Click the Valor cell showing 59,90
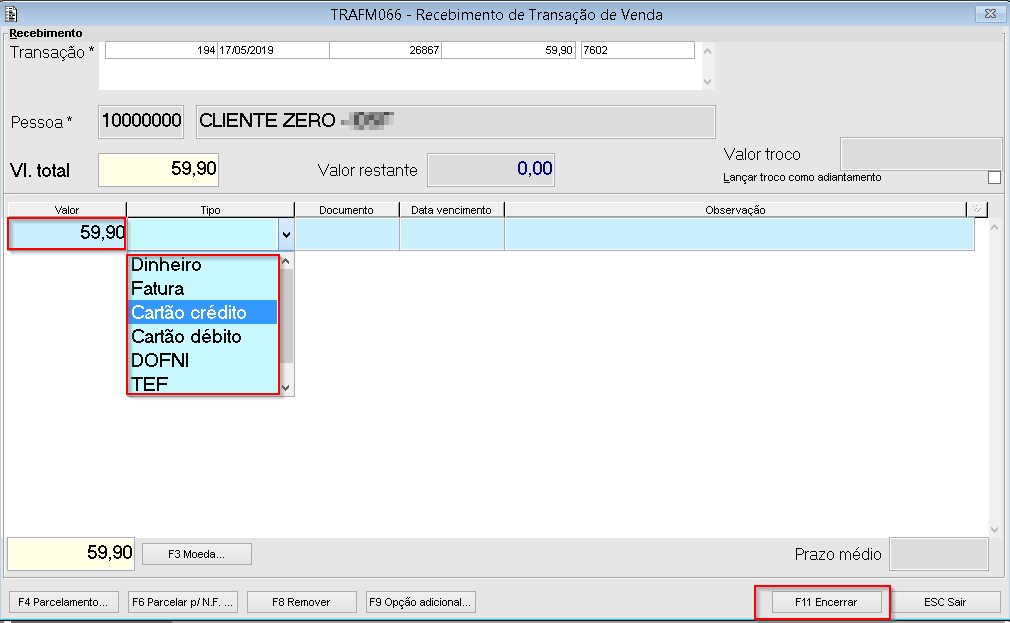The image size is (1010, 623). [x=67, y=233]
